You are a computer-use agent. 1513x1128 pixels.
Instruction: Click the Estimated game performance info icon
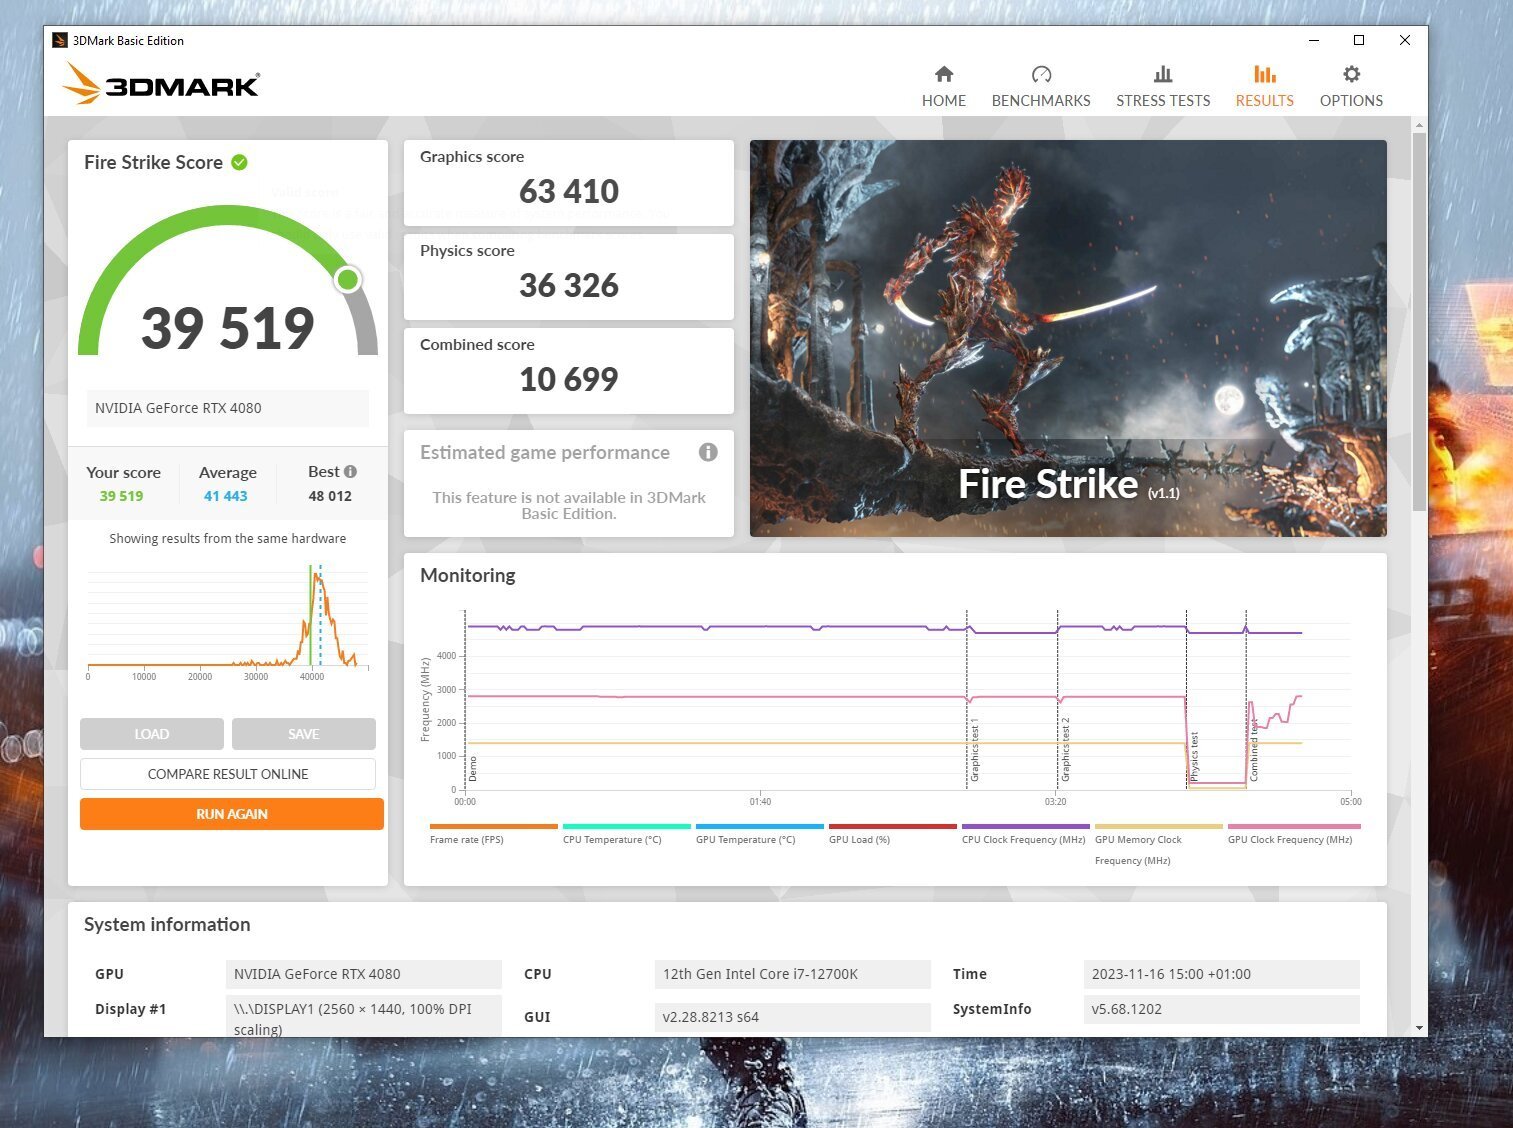pos(708,452)
